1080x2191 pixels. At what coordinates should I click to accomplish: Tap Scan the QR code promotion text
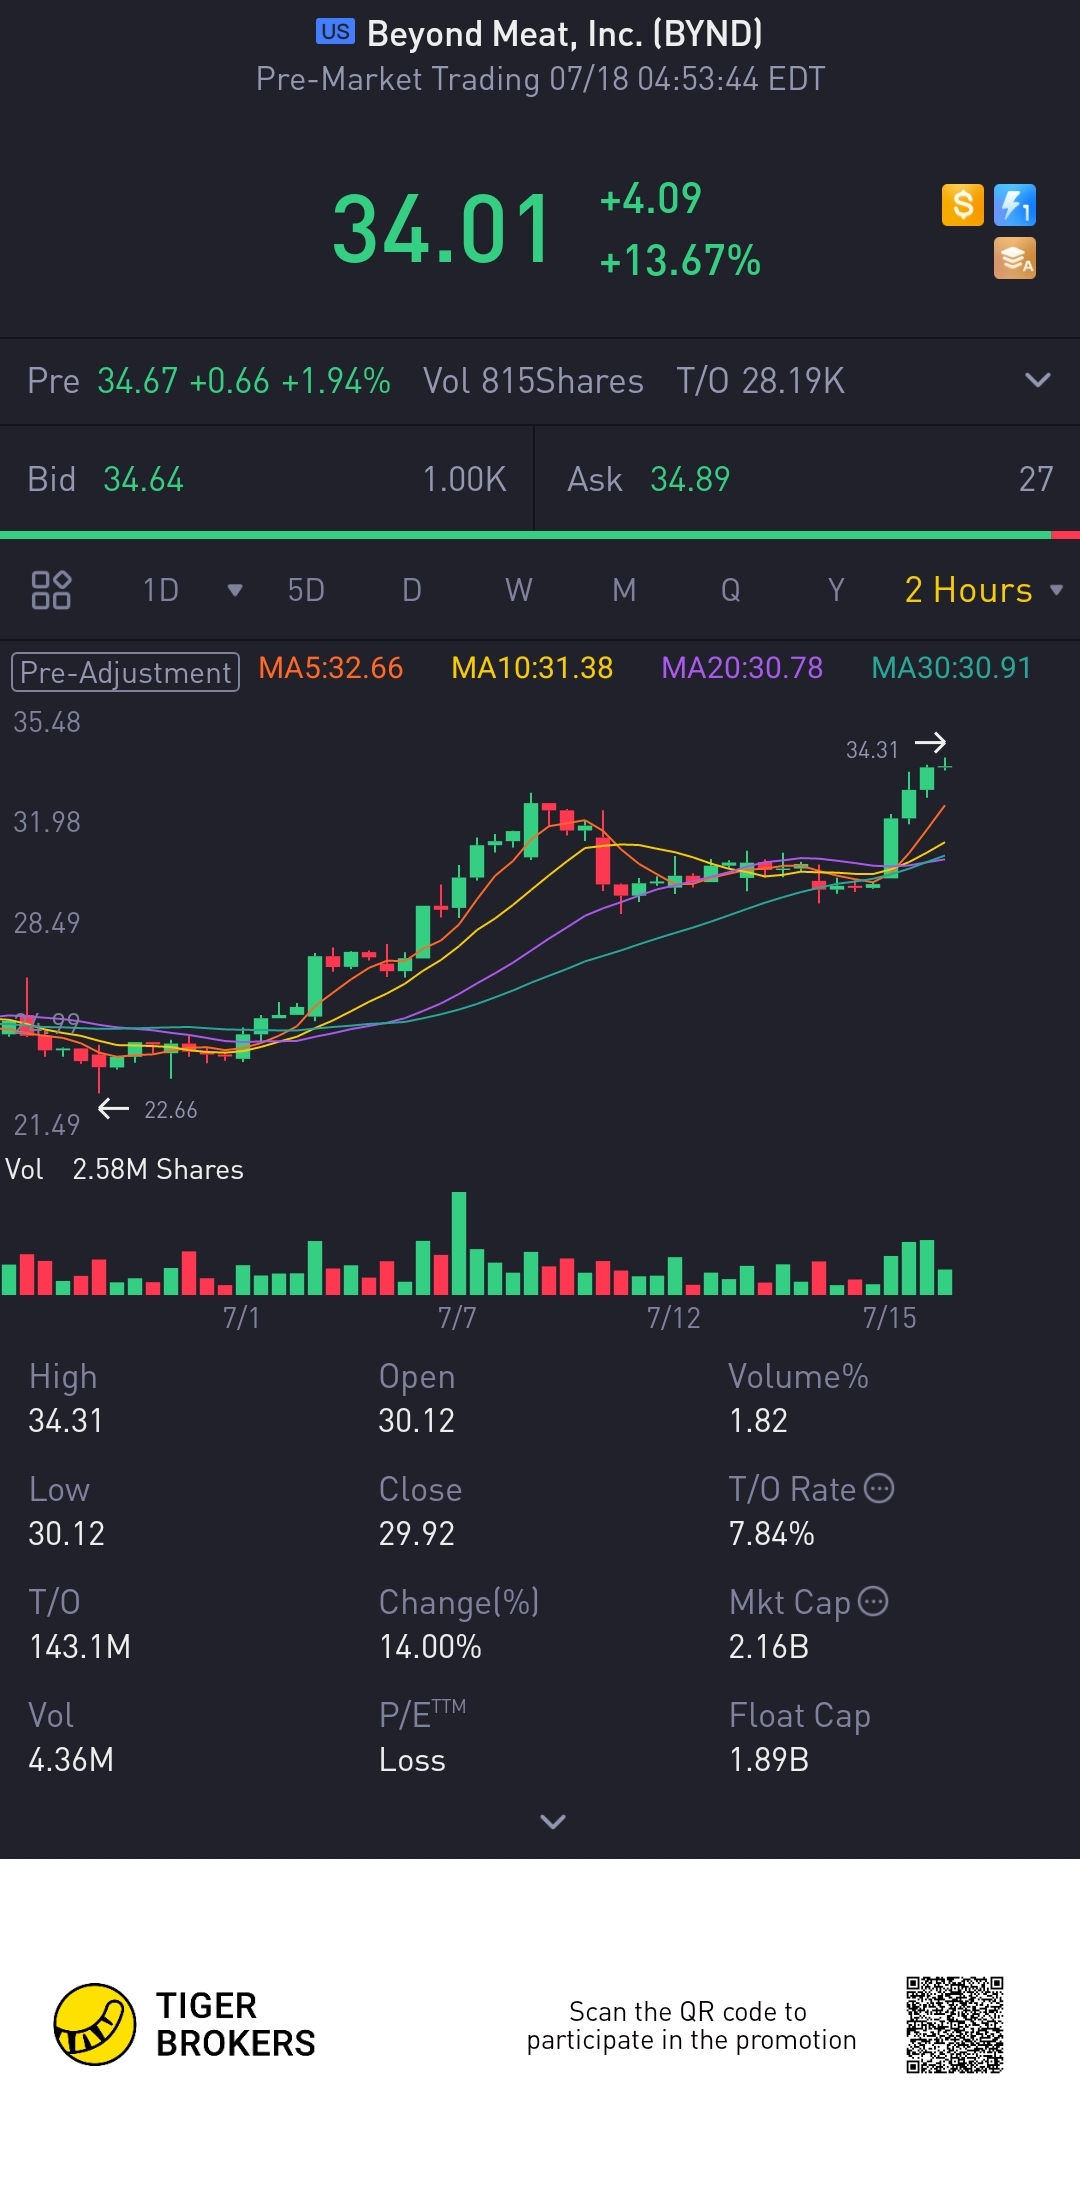[x=691, y=2025]
